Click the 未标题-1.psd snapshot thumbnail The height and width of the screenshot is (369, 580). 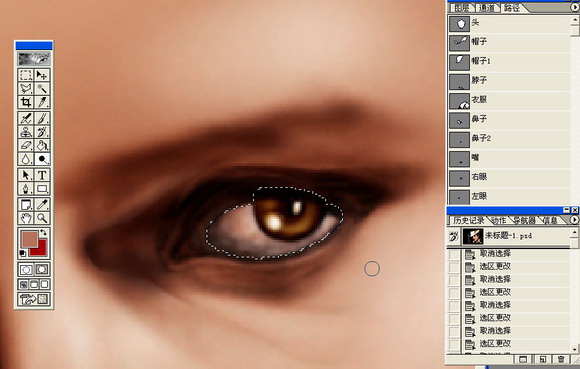click(473, 236)
